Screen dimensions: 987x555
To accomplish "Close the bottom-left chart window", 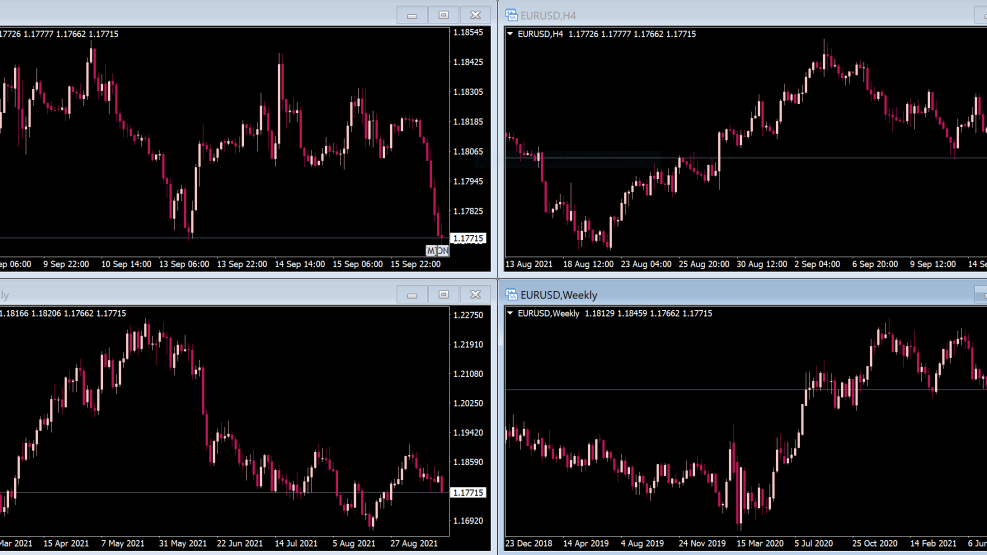I will (x=475, y=294).
